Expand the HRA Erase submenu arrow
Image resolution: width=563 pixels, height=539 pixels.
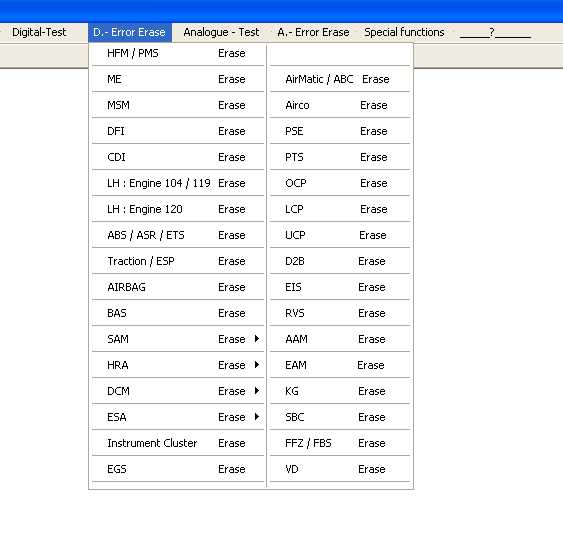256,365
